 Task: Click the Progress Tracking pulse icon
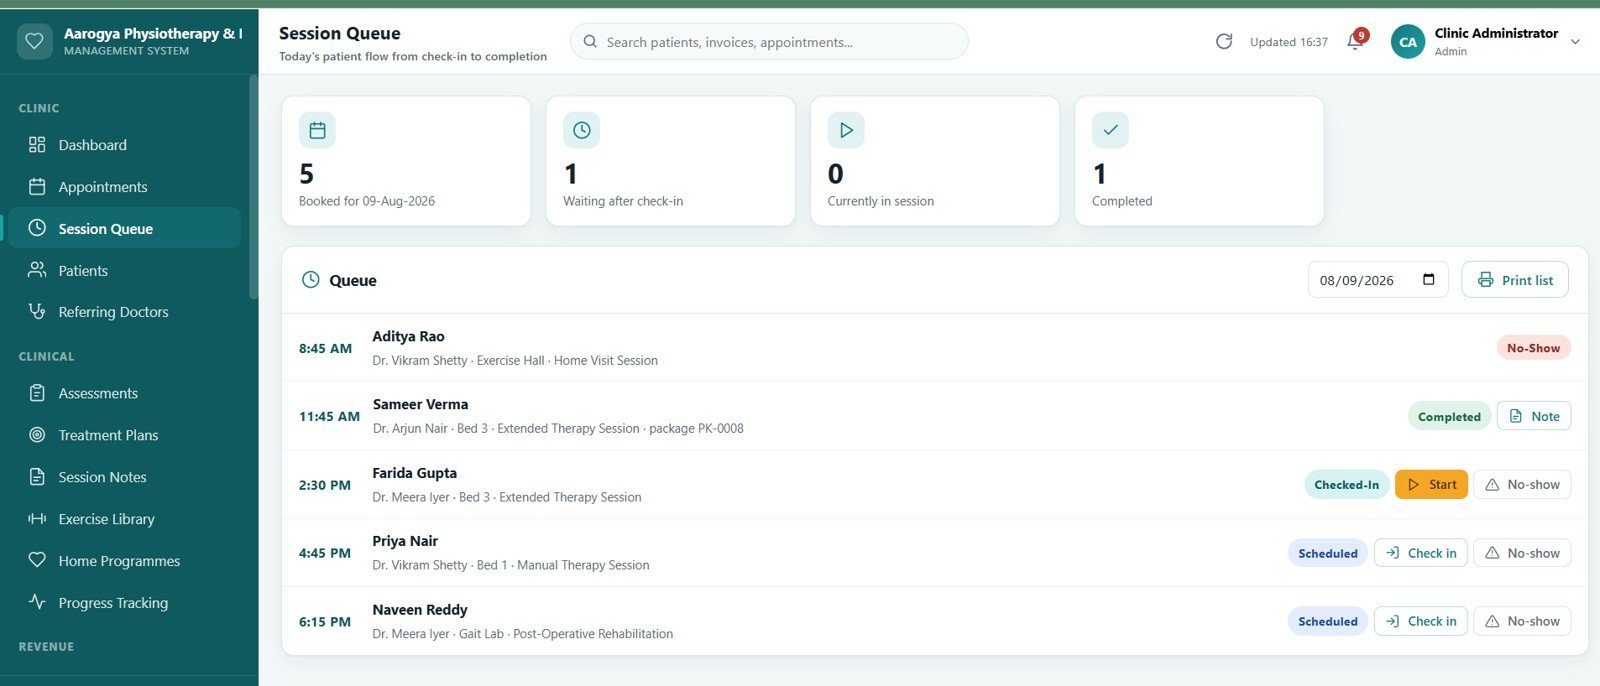pyautogui.click(x=37, y=602)
